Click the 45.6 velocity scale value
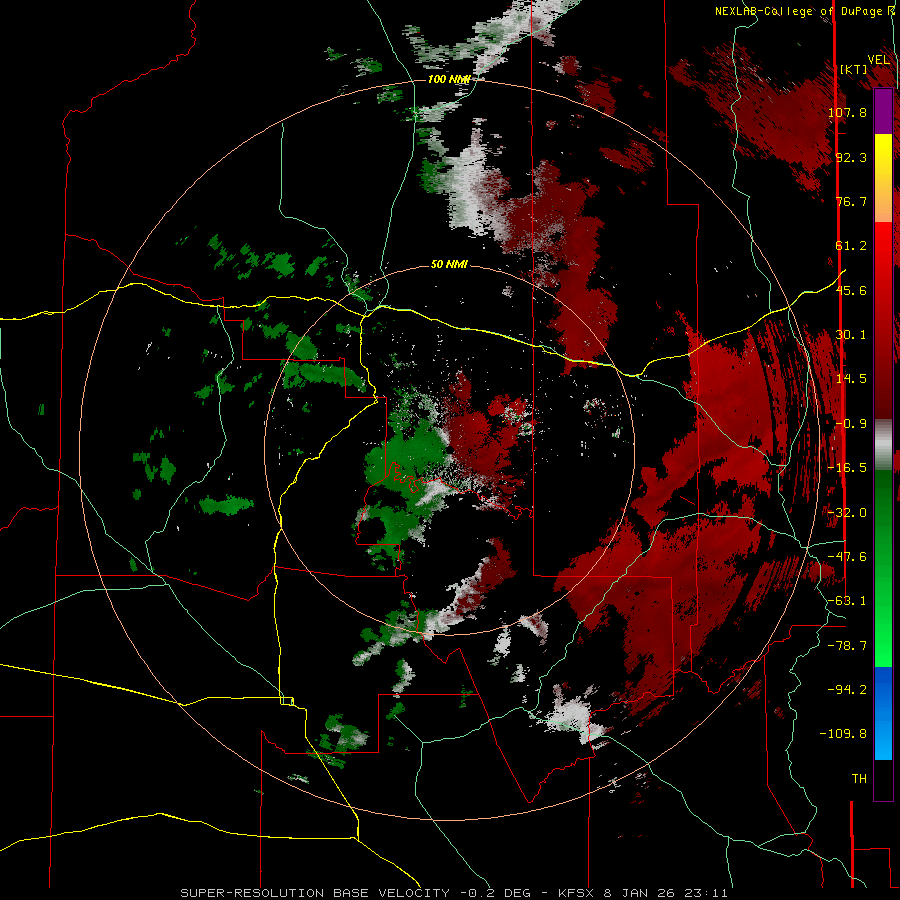 click(851, 290)
